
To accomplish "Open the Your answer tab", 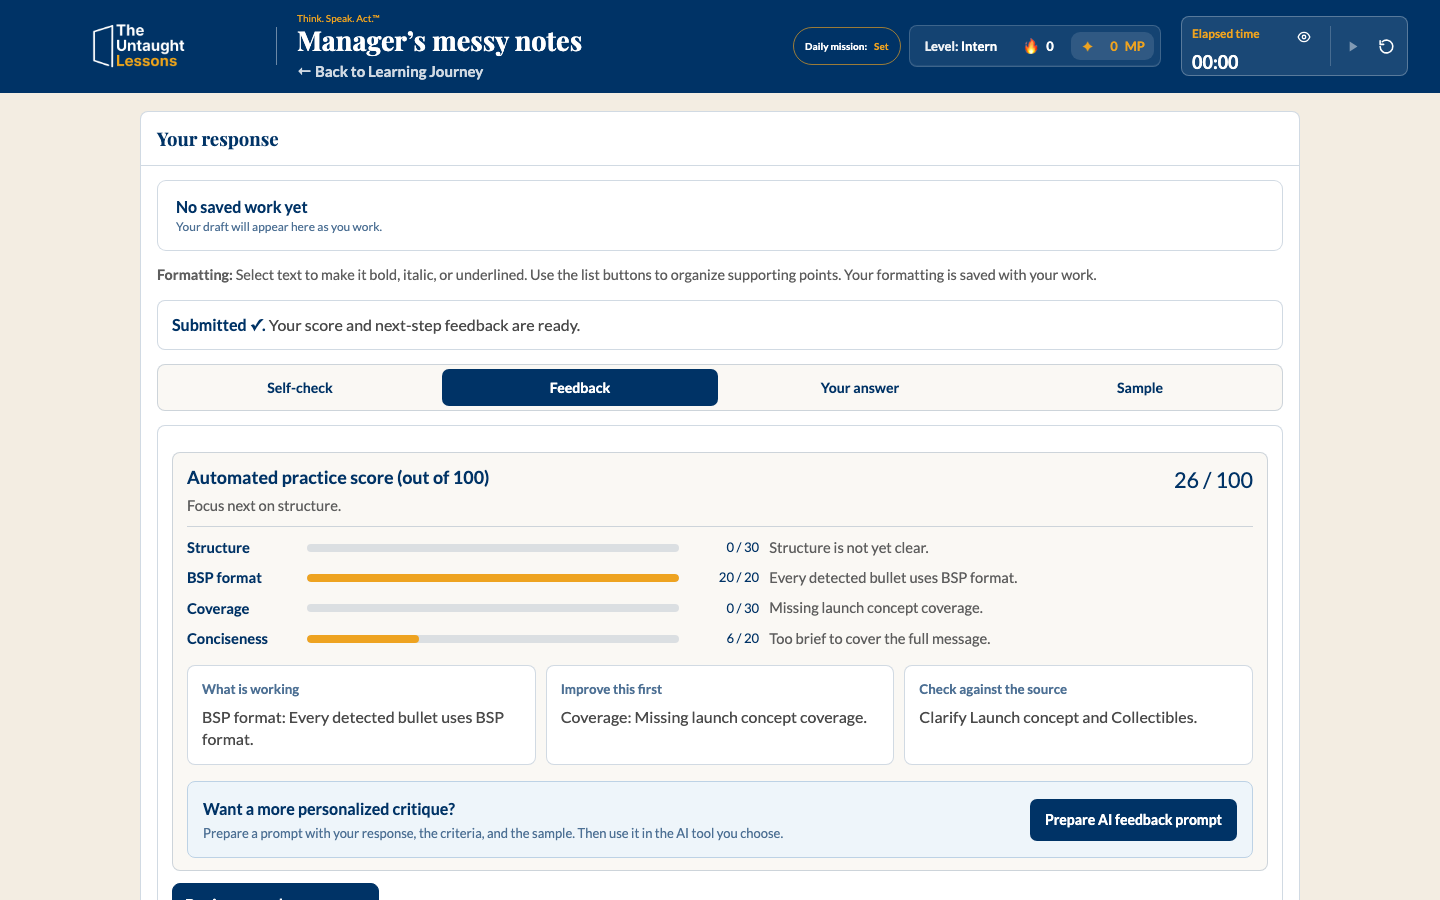I will 860,388.
